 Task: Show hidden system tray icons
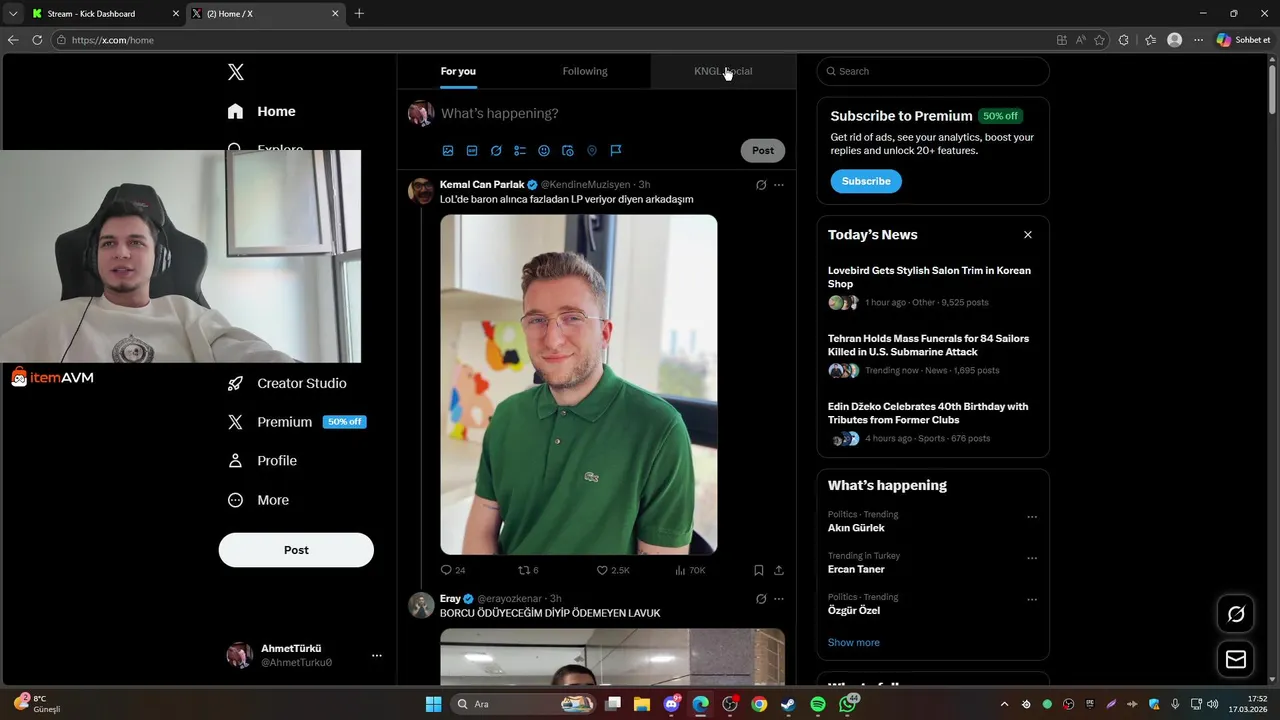click(1005, 704)
